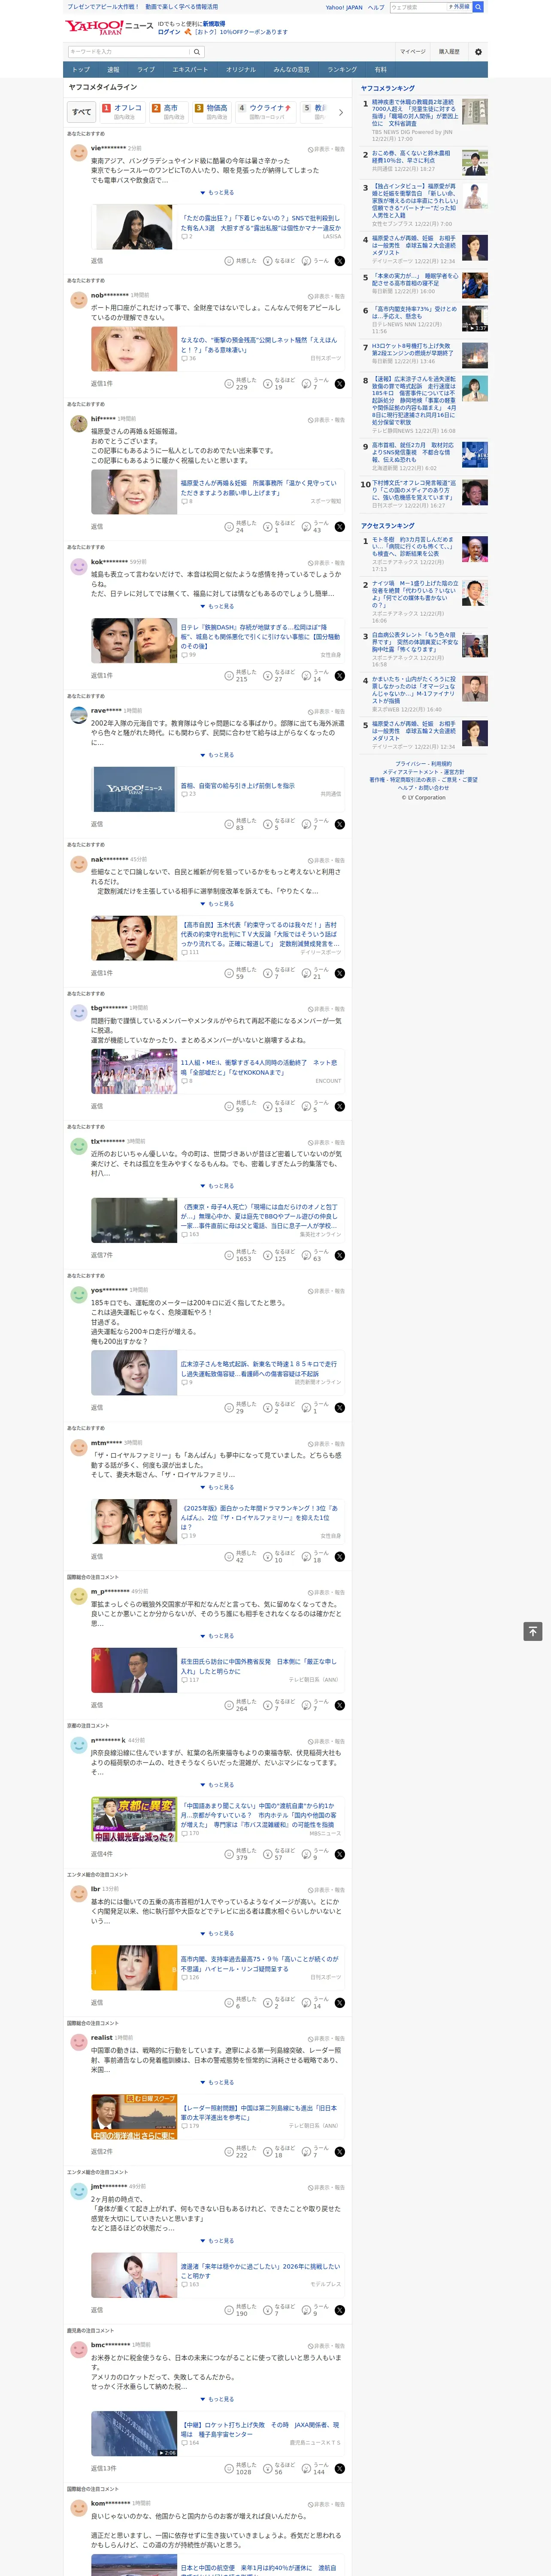The image size is (551, 2576).
Task: Click うーん reaction on nak's comment
Action: [x=315, y=973]
